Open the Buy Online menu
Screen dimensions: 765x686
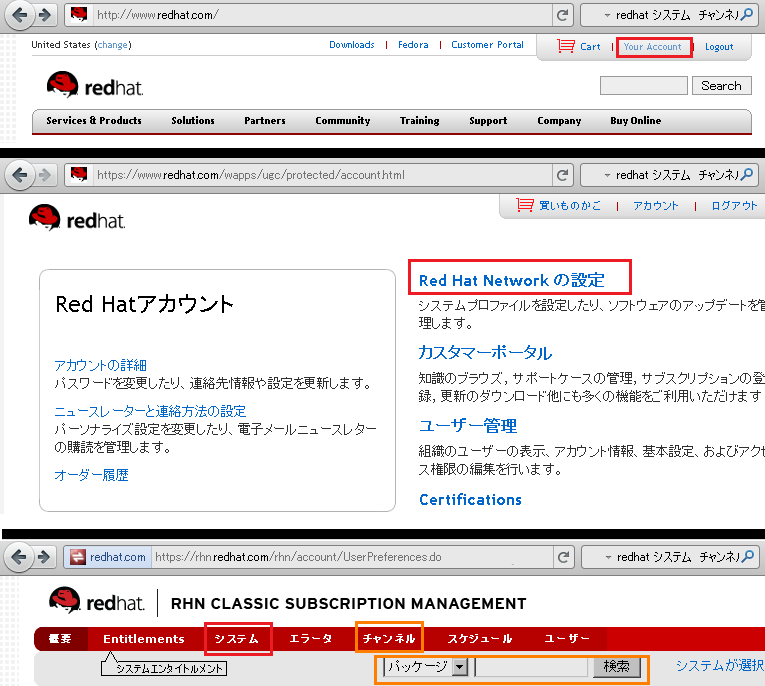[636, 121]
